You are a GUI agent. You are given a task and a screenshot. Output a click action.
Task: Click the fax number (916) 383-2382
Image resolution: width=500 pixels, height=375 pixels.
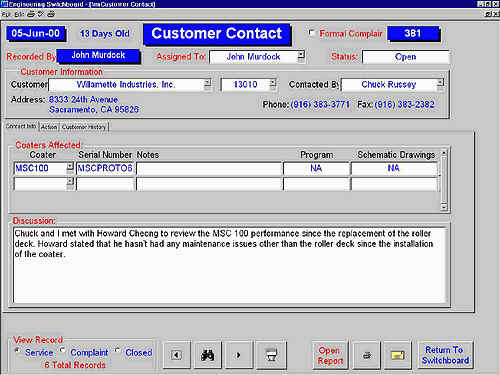pyautogui.click(x=404, y=105)
